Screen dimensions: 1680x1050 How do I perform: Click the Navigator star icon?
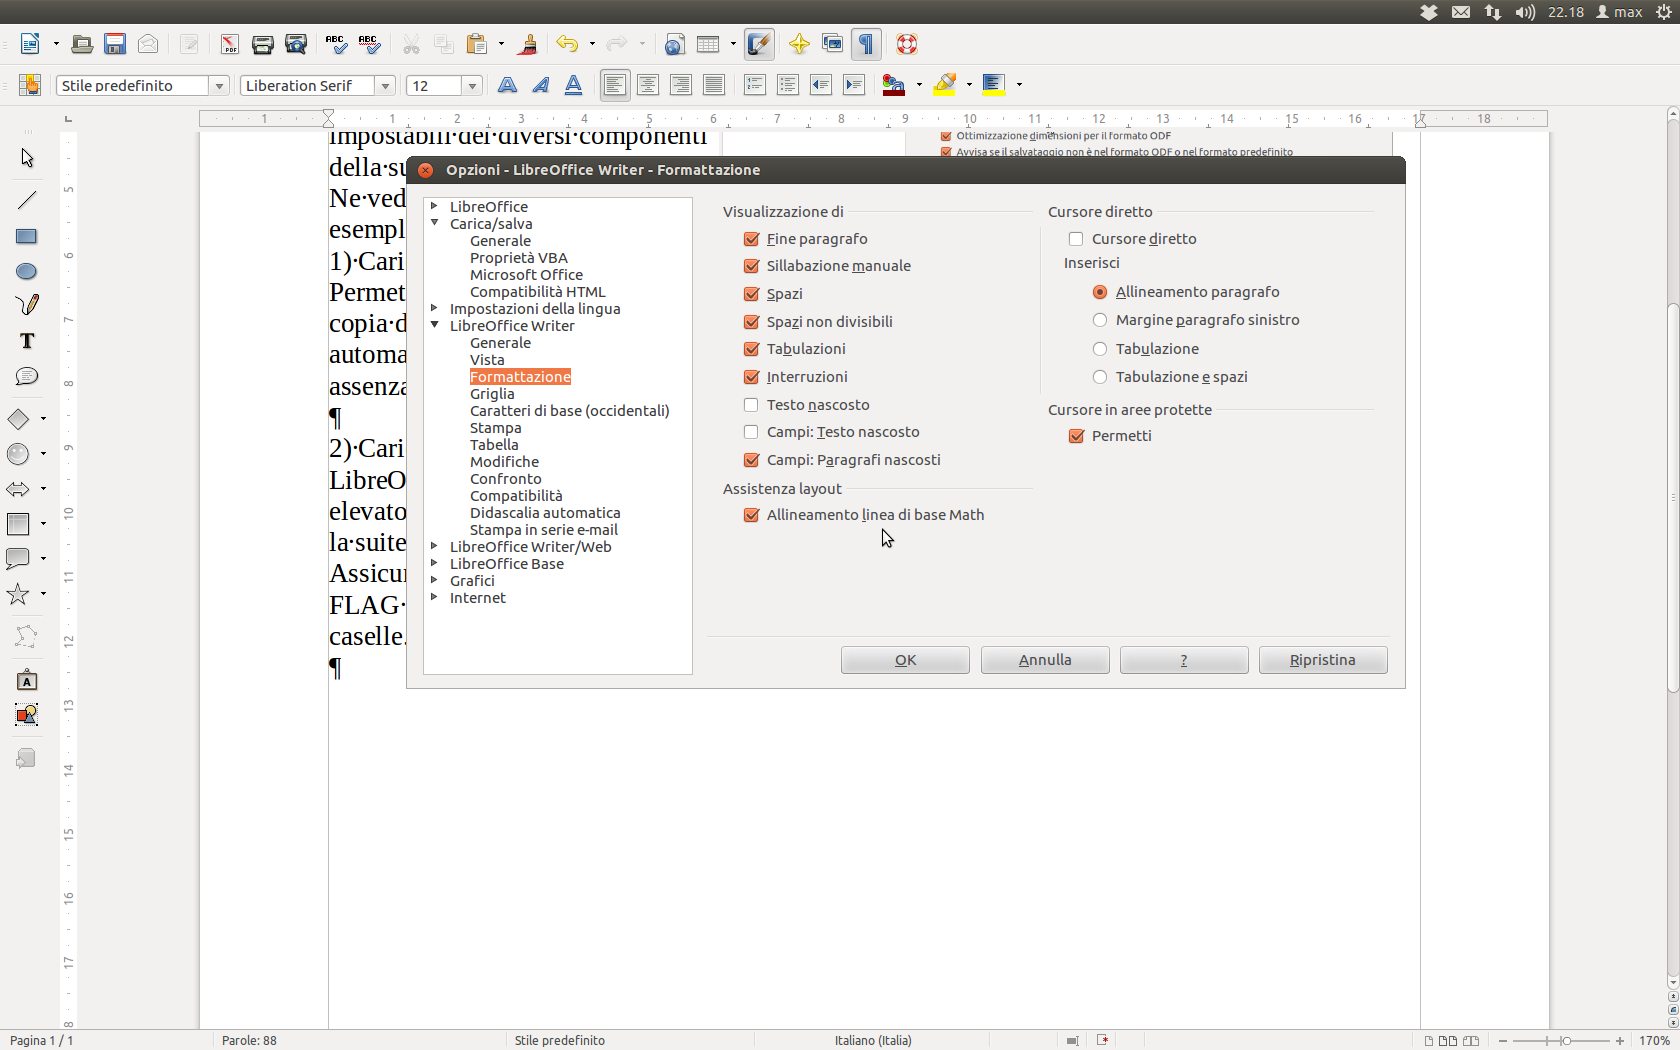pos(799,44)
